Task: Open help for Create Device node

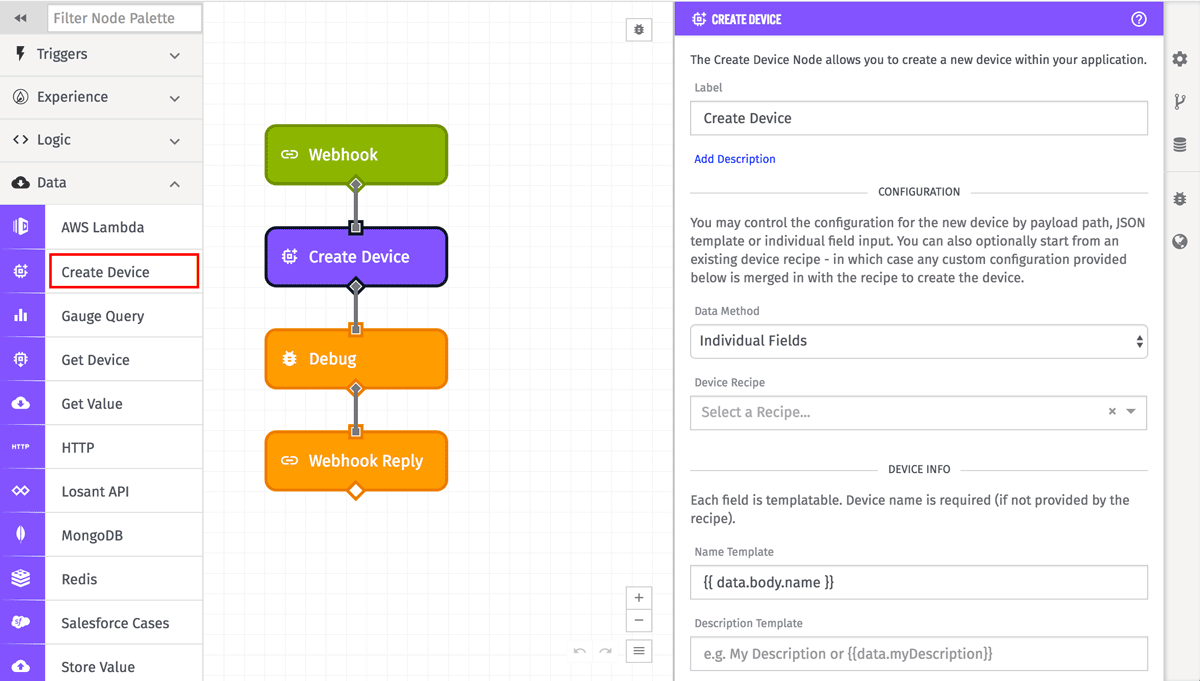Action: tap(1139, 19)
